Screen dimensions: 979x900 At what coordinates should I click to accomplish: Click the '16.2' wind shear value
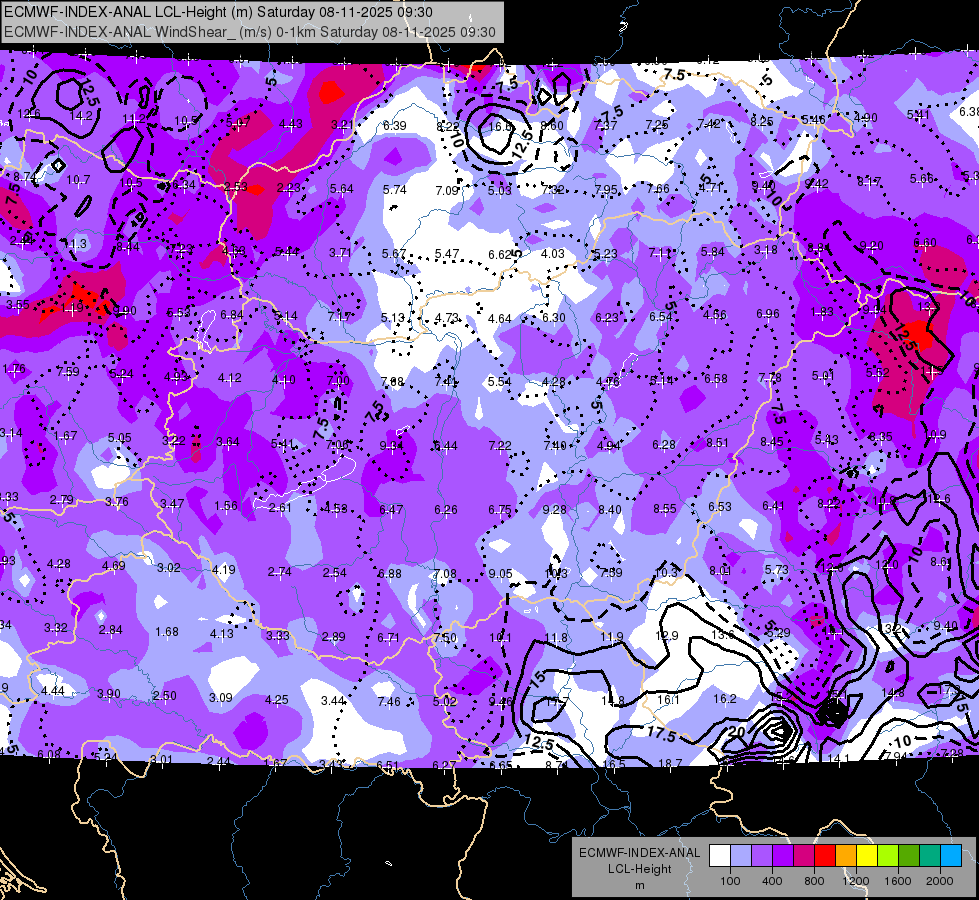coord(724,699)
